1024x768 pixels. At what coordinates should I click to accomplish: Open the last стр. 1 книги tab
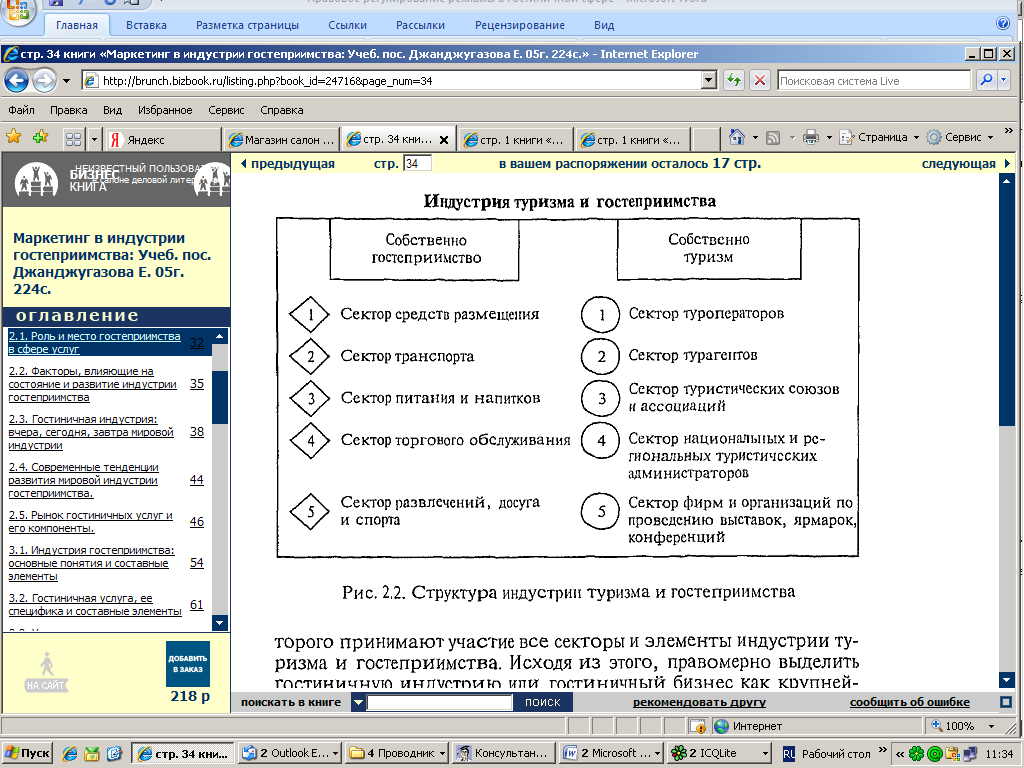[x=632, y=140]
